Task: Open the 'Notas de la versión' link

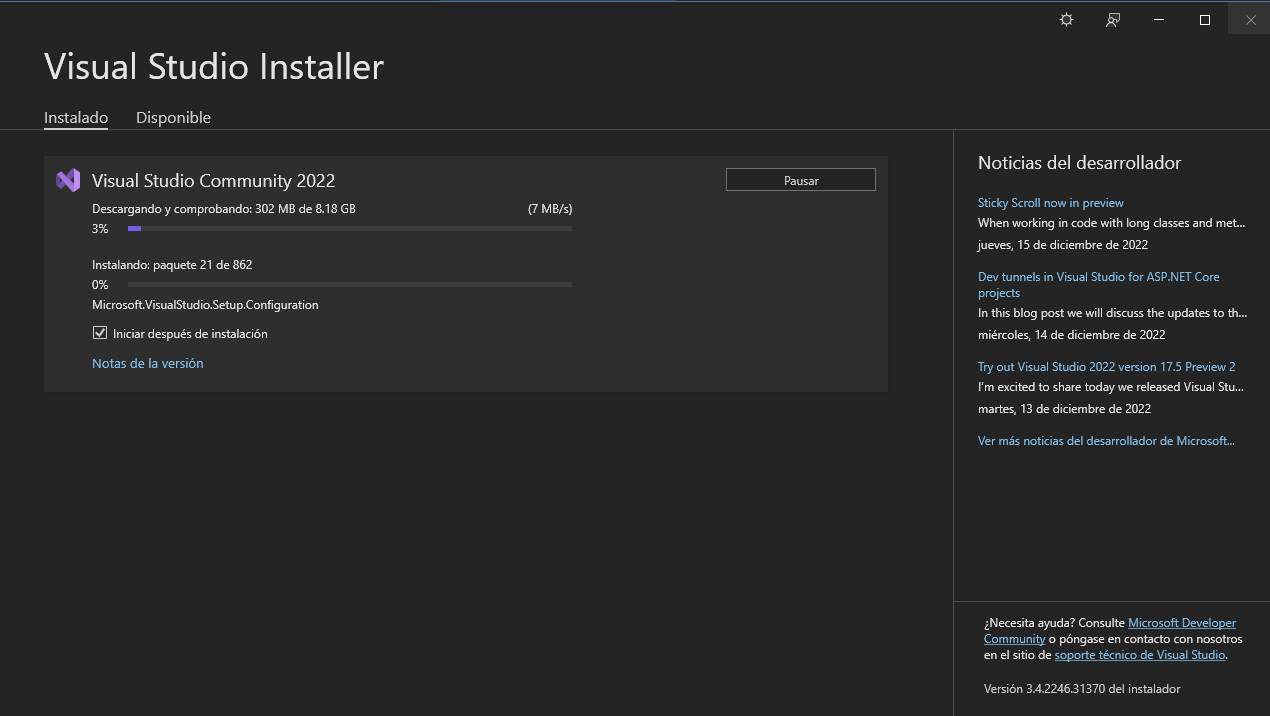Action: 147,363
